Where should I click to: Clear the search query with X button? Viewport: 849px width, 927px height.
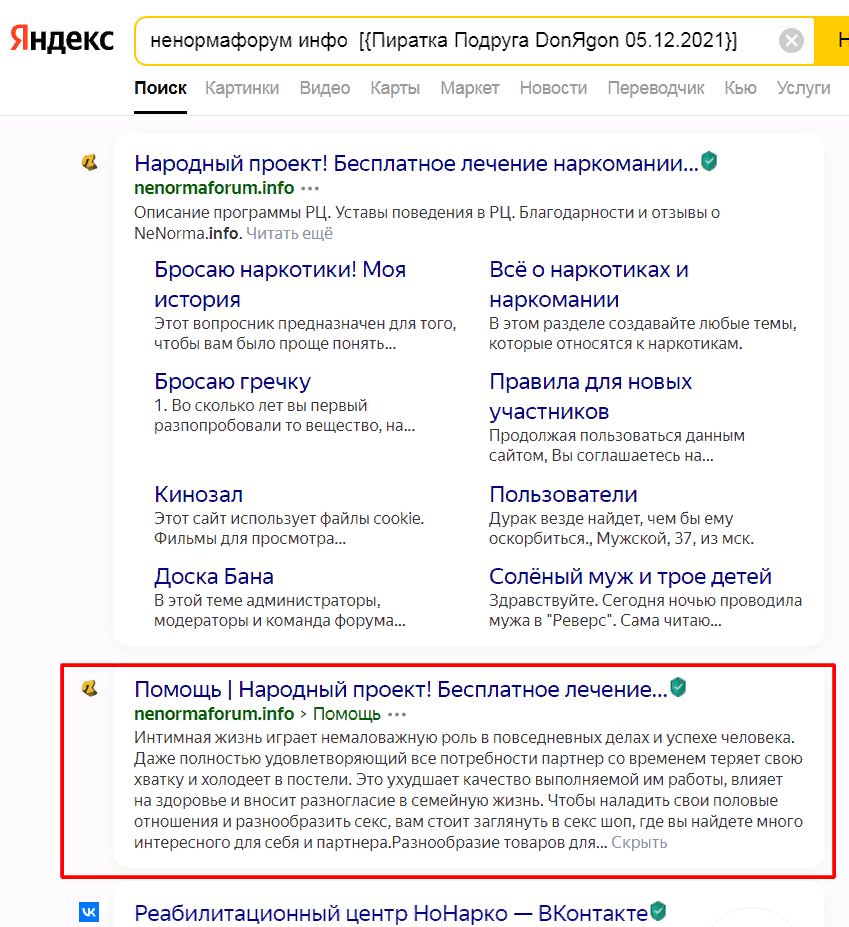pyautogui.click(x=791, y=41)
